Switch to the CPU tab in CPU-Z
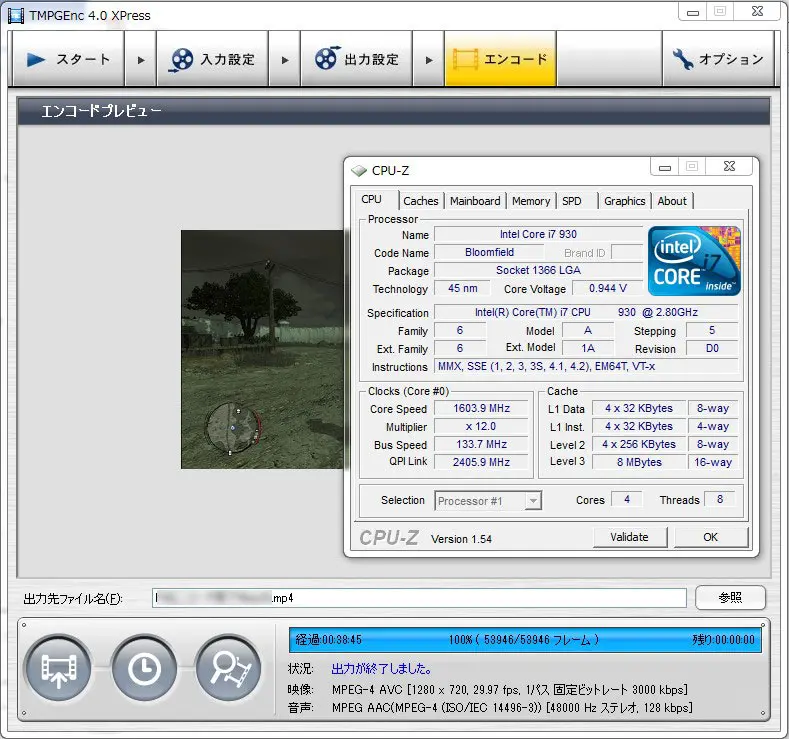 [371, 199]
